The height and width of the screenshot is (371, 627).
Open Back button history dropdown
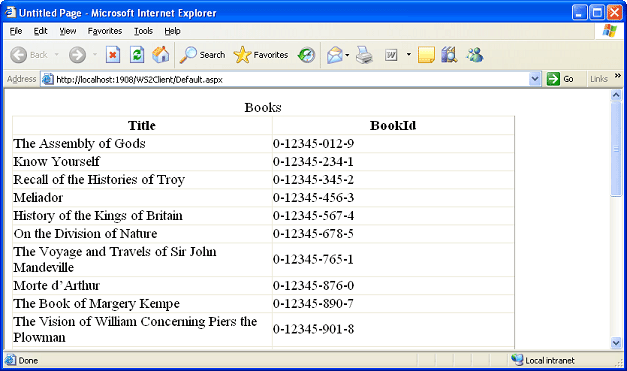click(x=56, y=54)
